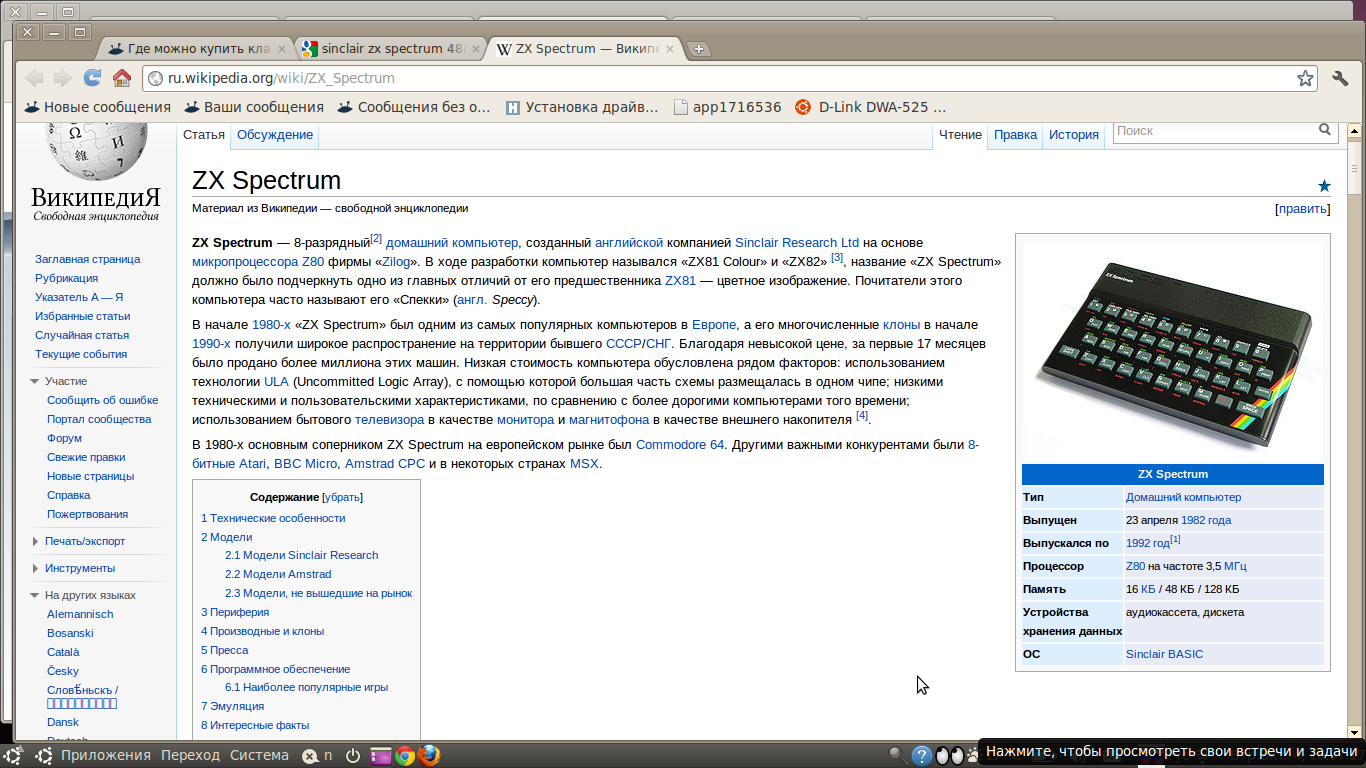Click the panel search magnifier icon
Viewport: 1366px width, 768px height.
click(898, 756)
